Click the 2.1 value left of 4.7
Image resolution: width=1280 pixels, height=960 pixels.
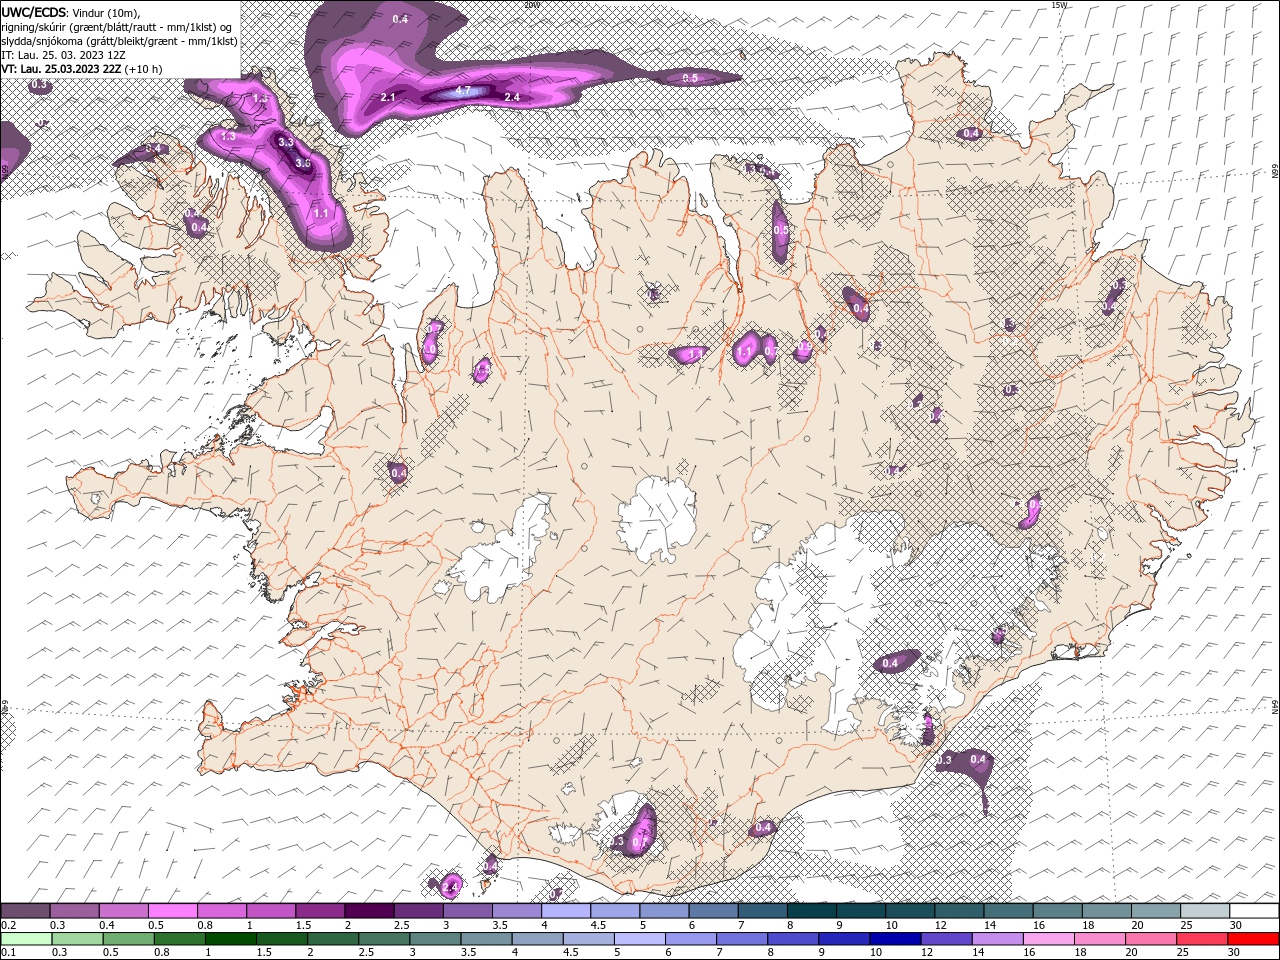point(389,97)
